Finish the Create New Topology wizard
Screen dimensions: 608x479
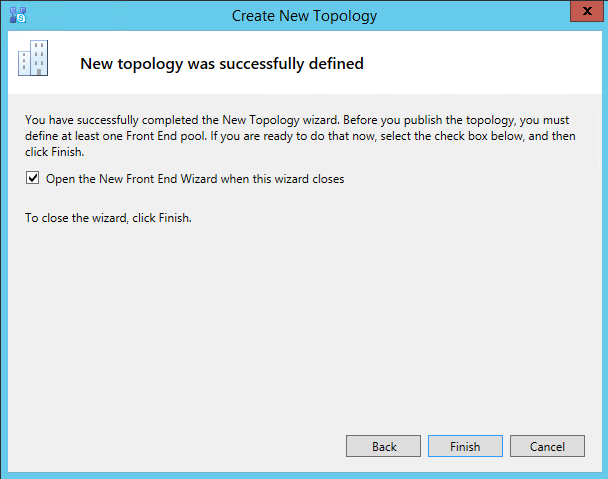point(465,446)
